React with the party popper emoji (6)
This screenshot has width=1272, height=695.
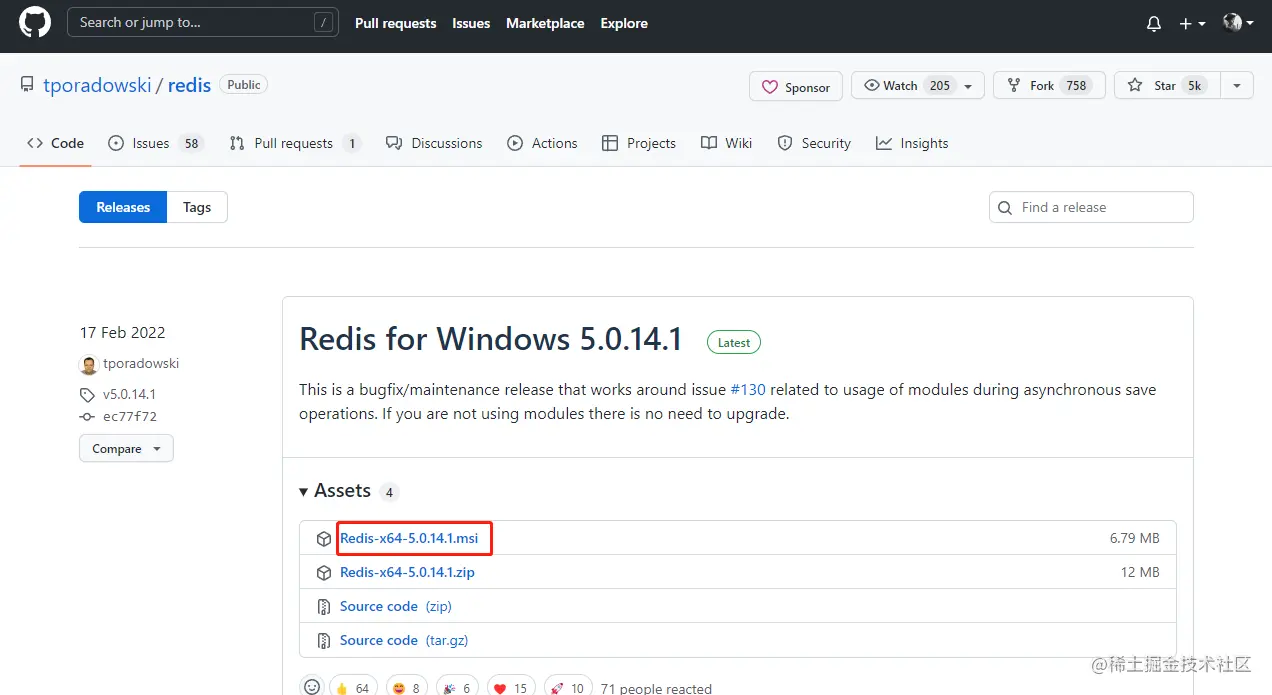458,687
